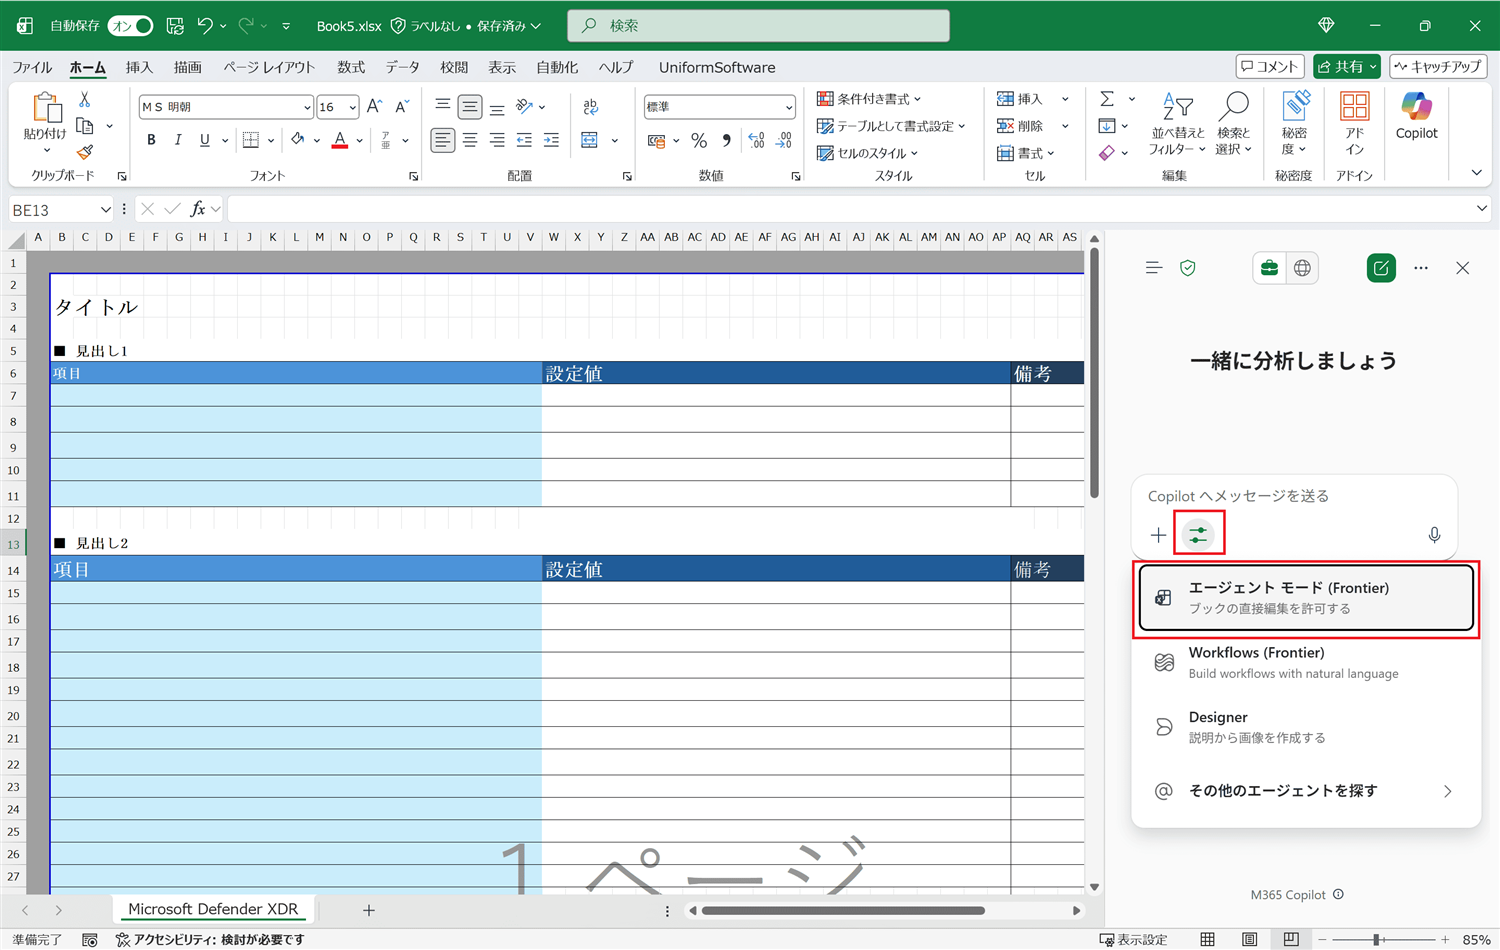Click the Comments (コメント) button
Screen dimensions: 1500x950
point(1270,67)
